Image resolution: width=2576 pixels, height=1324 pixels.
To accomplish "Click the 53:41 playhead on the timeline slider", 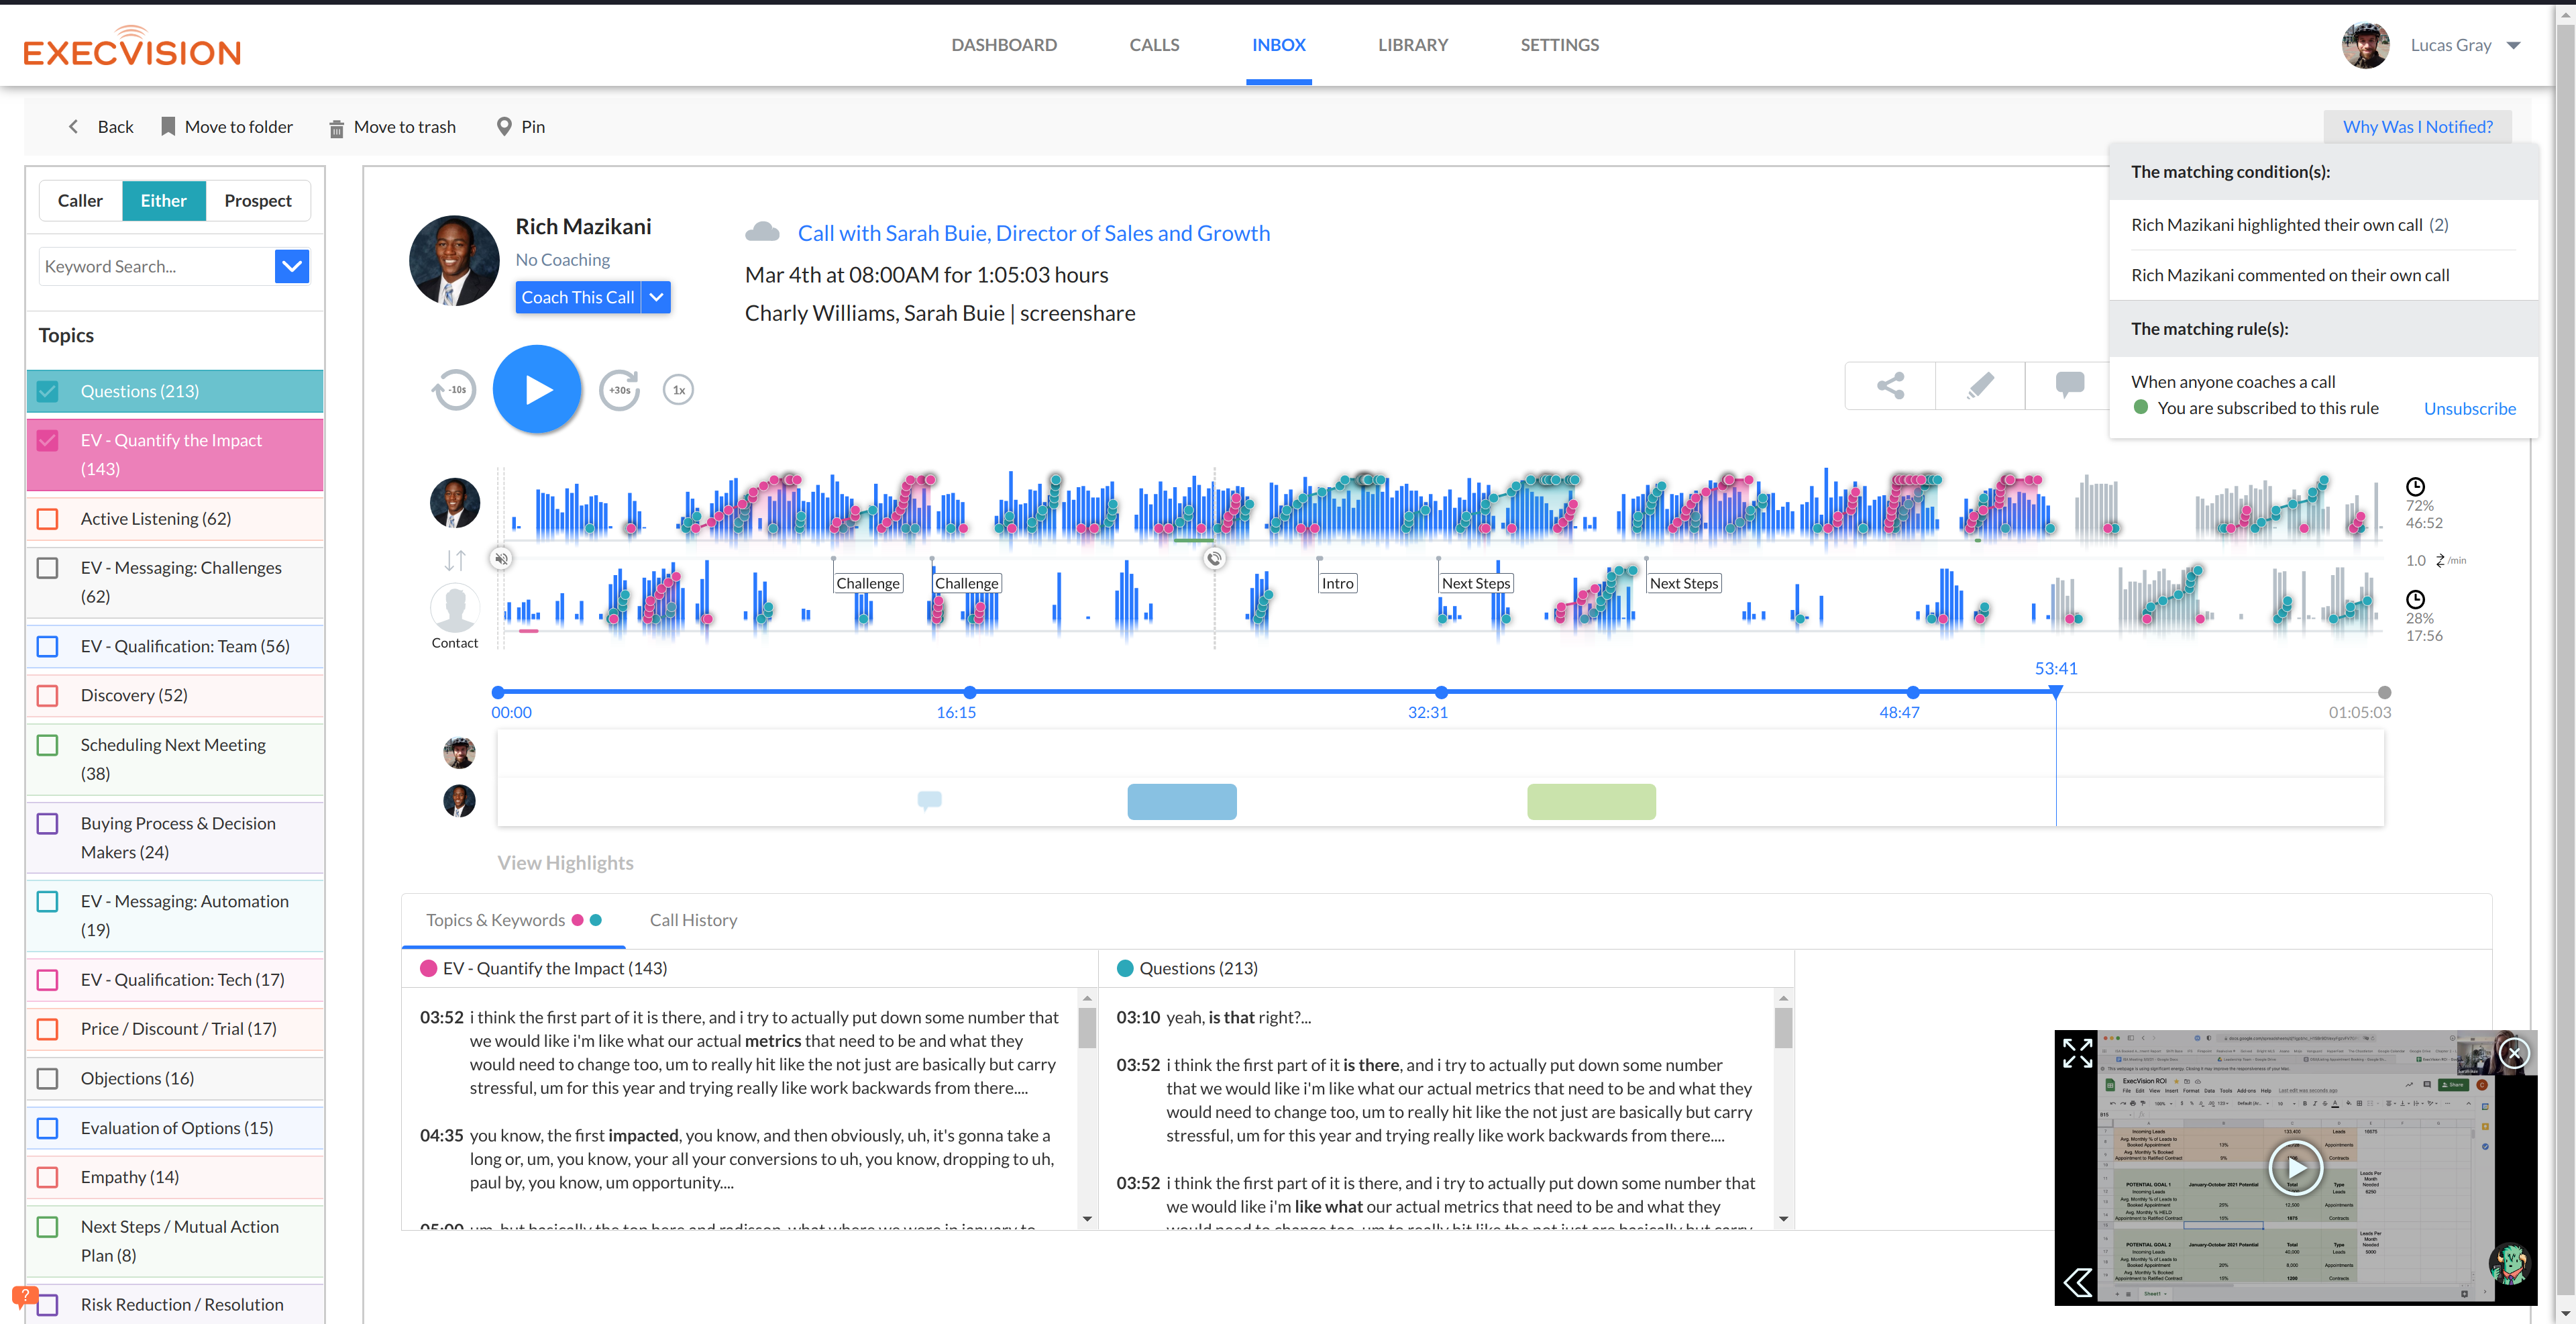I will click(x=2055, y=691).
